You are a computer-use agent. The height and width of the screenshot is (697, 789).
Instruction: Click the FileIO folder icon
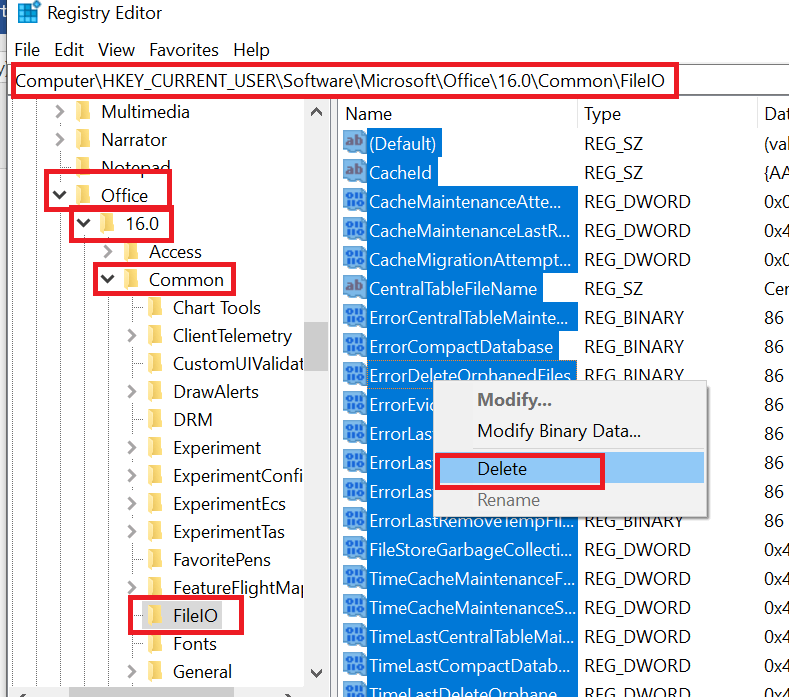[155, 615]
